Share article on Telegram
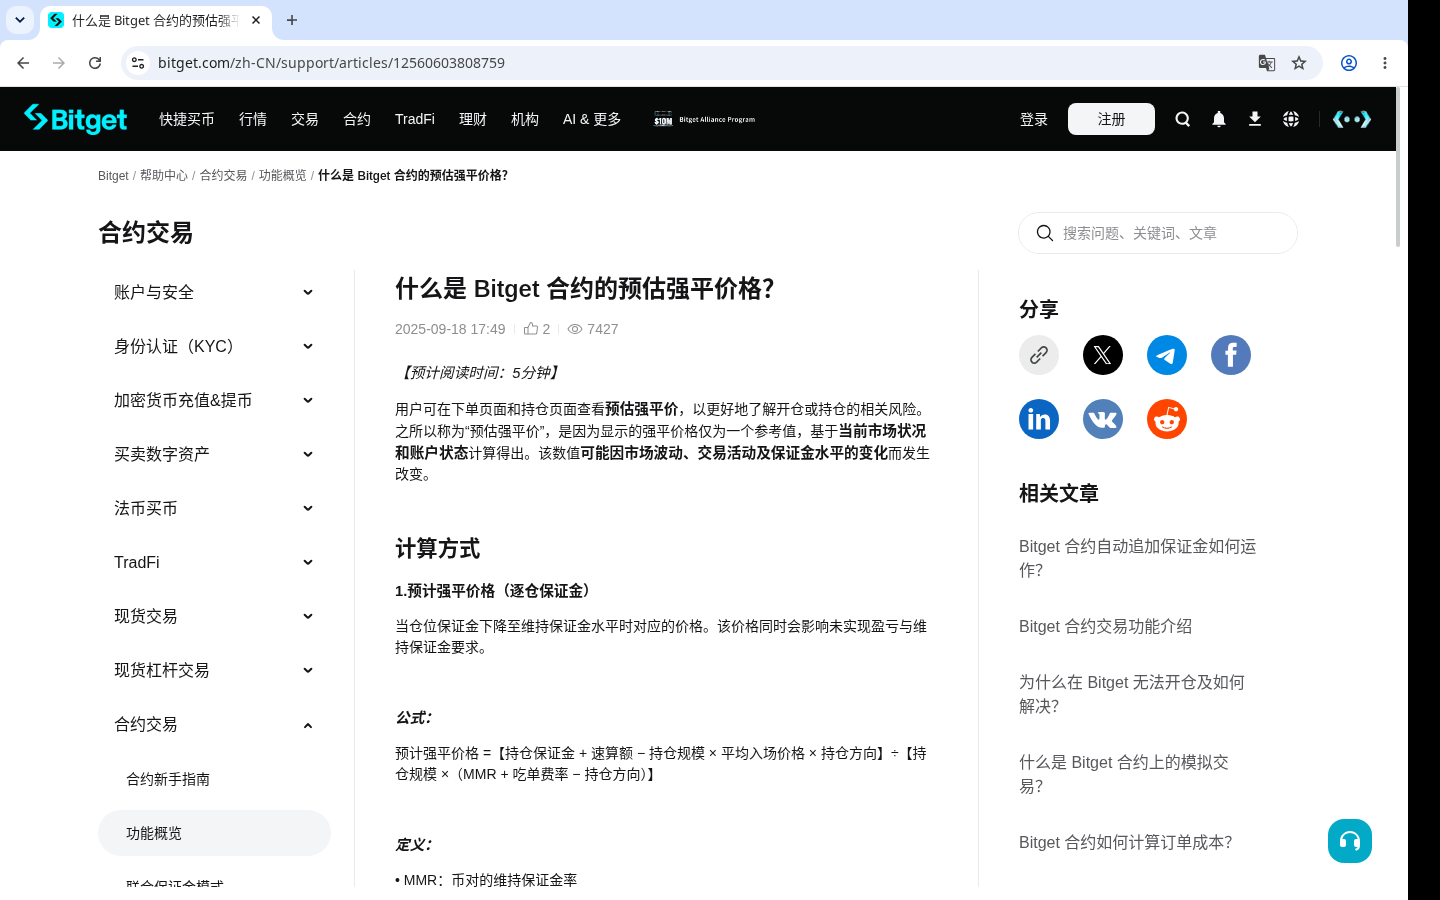Viewport: 1440px width, 900px height. point(1167,355)
